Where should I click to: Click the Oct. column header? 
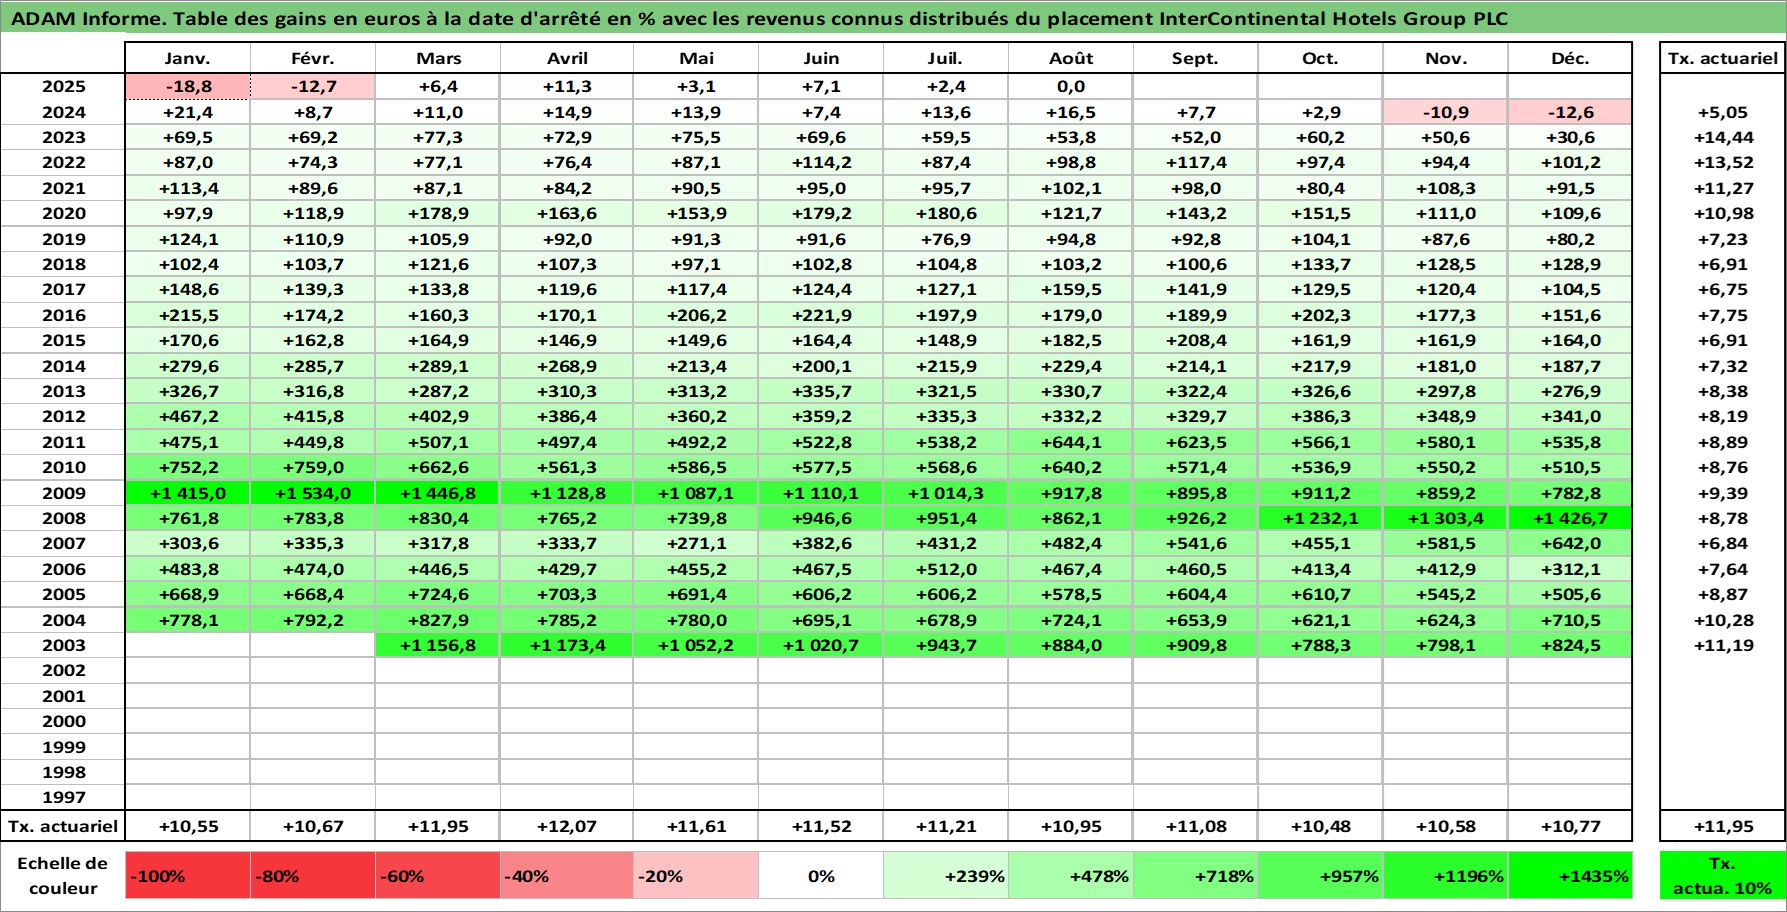(x=1320, y=58)
